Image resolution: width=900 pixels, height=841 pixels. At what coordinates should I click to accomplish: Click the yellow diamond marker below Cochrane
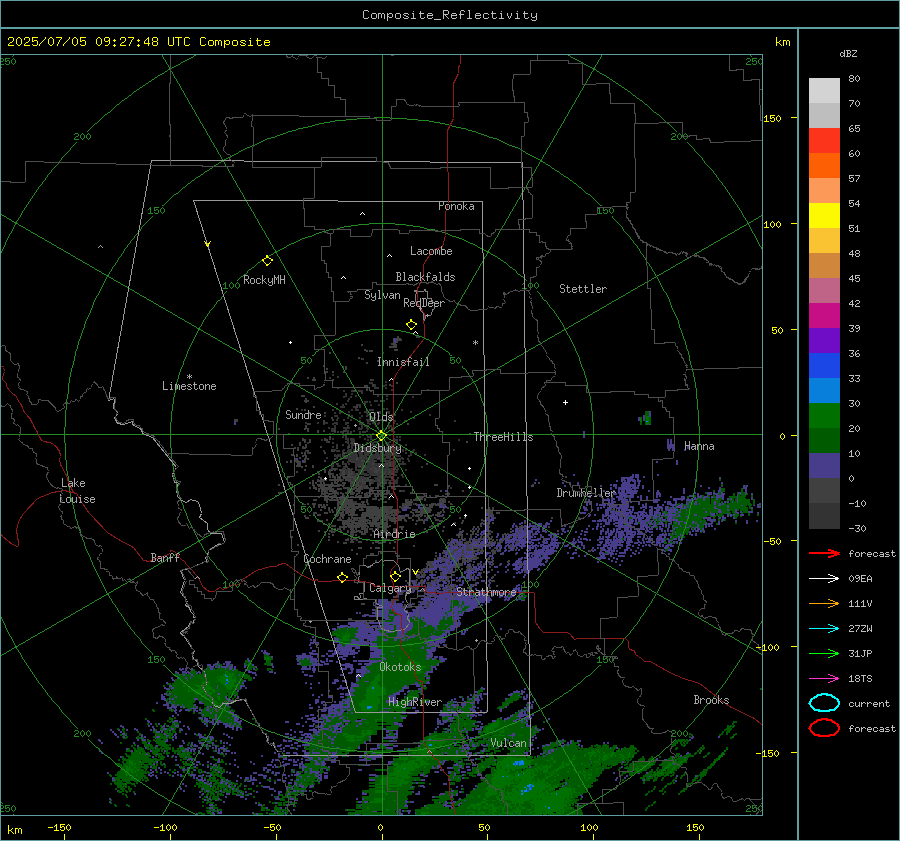pos(342,577)
